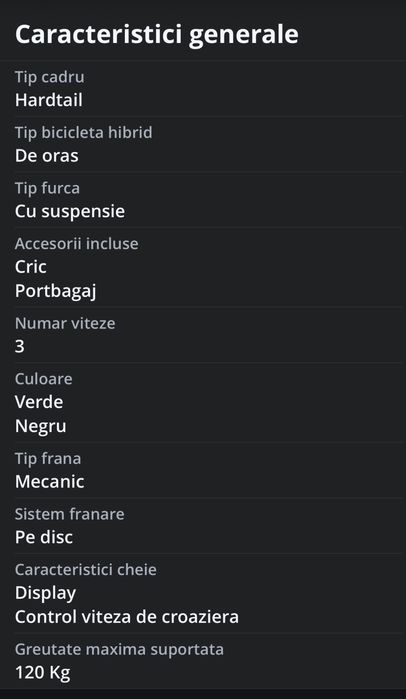The height and width of the screenshot is (699, 406).
Task: Click the Cric accessory entry
Action: tap(31, 267)
